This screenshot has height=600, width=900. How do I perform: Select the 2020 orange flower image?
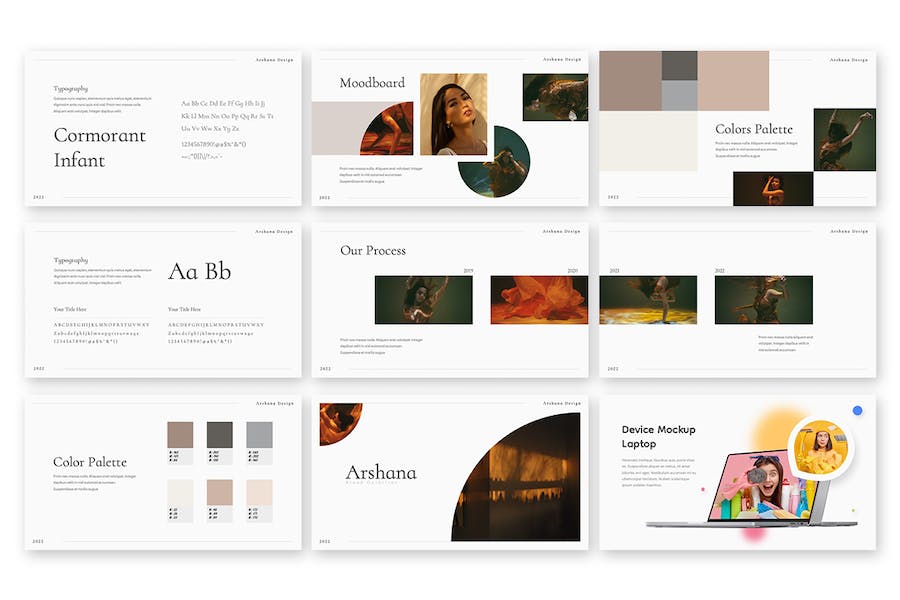coord(538,300)
